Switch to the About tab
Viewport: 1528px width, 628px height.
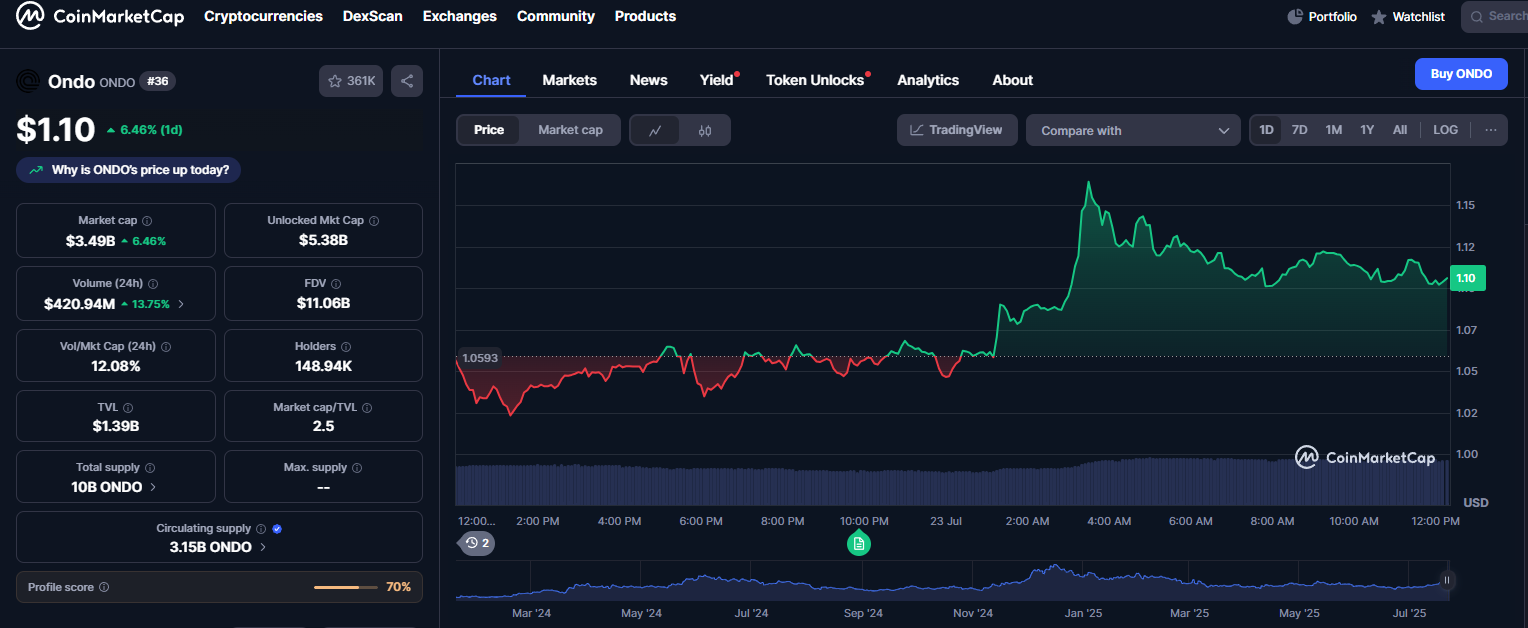[1013, 80]
